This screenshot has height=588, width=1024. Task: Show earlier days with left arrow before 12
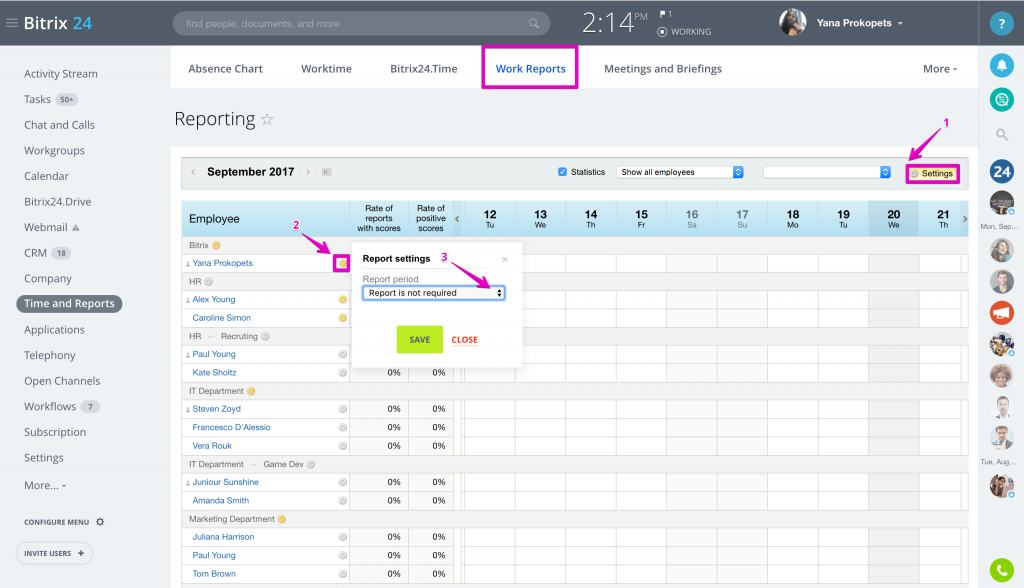tap(457, 219)
